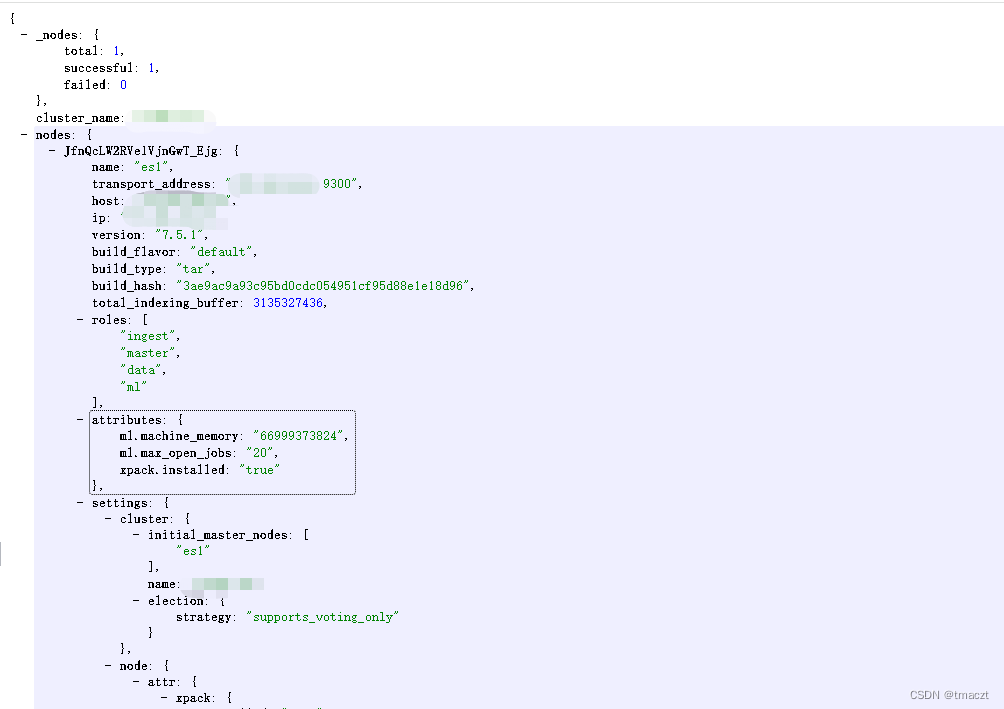Click the ip key

tap(99, 218)
